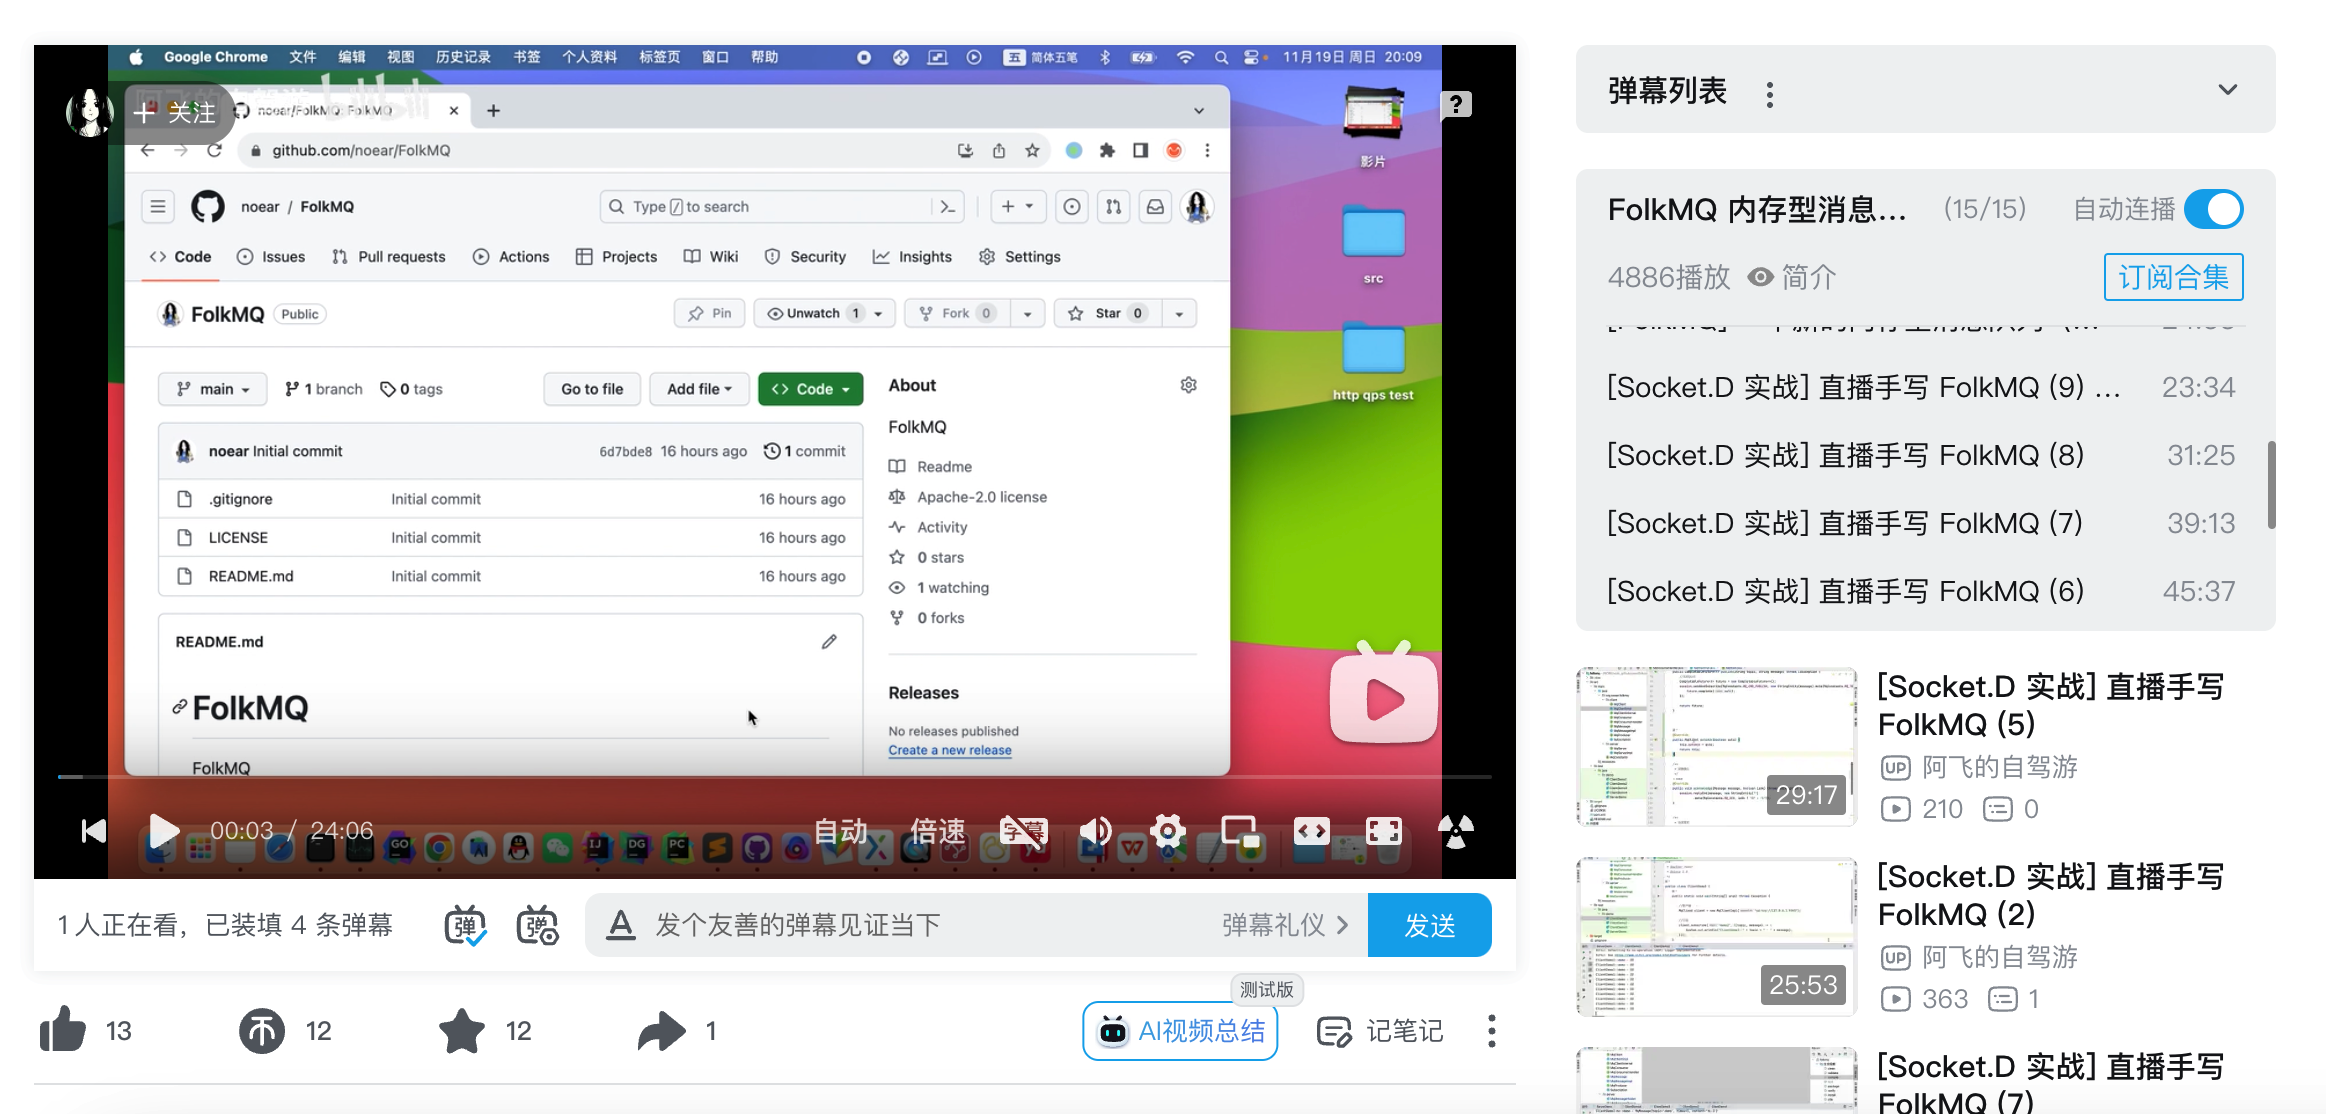This screenshot has height=1114, width=2326.
Task: Subscribe with 订阅合集 button
Action: [2173, 277]
